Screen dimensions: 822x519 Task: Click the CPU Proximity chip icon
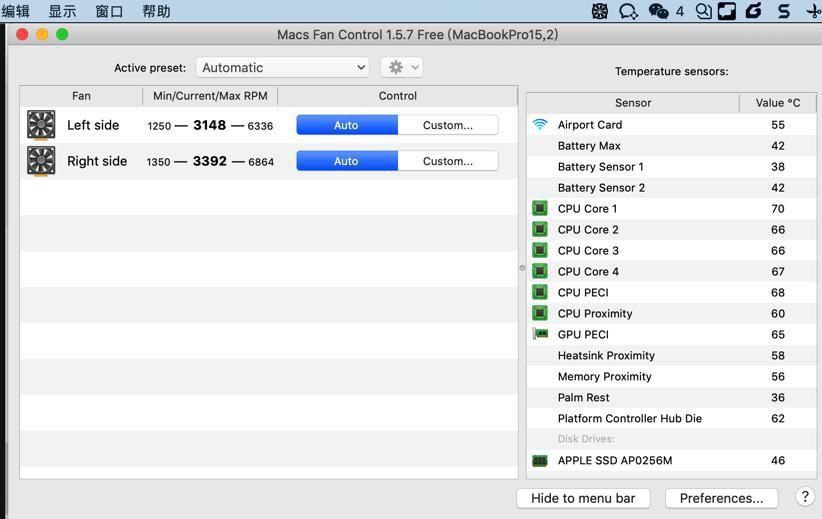point(539,313)
